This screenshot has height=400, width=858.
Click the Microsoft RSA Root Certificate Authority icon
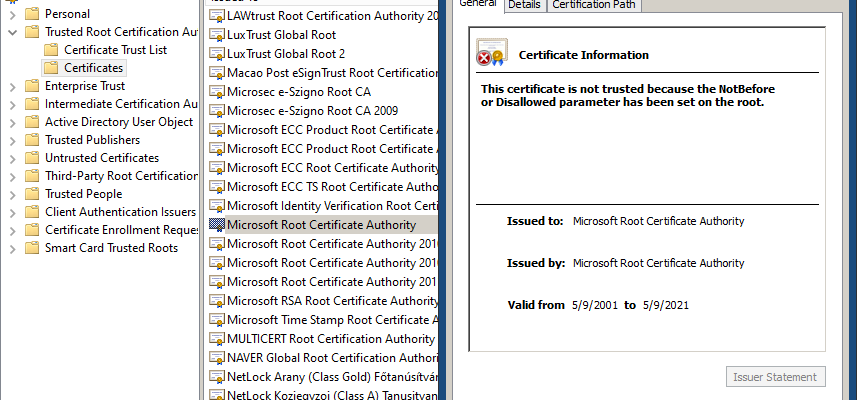[x=217, y=301]
